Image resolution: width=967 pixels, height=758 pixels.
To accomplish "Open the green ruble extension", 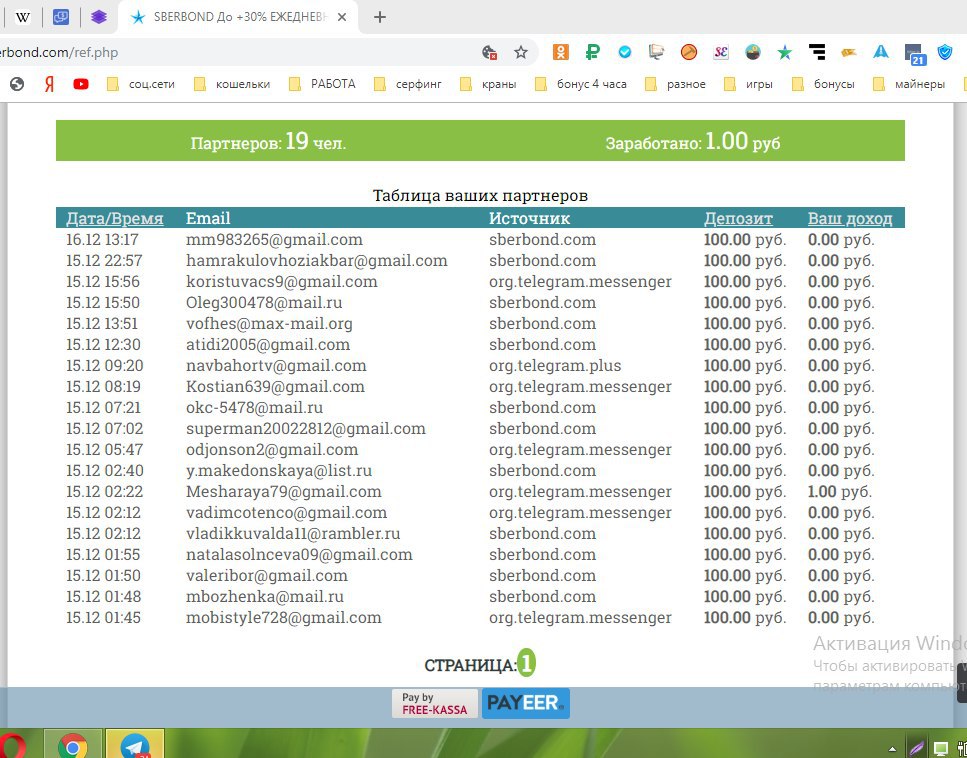I will [593, 52].
